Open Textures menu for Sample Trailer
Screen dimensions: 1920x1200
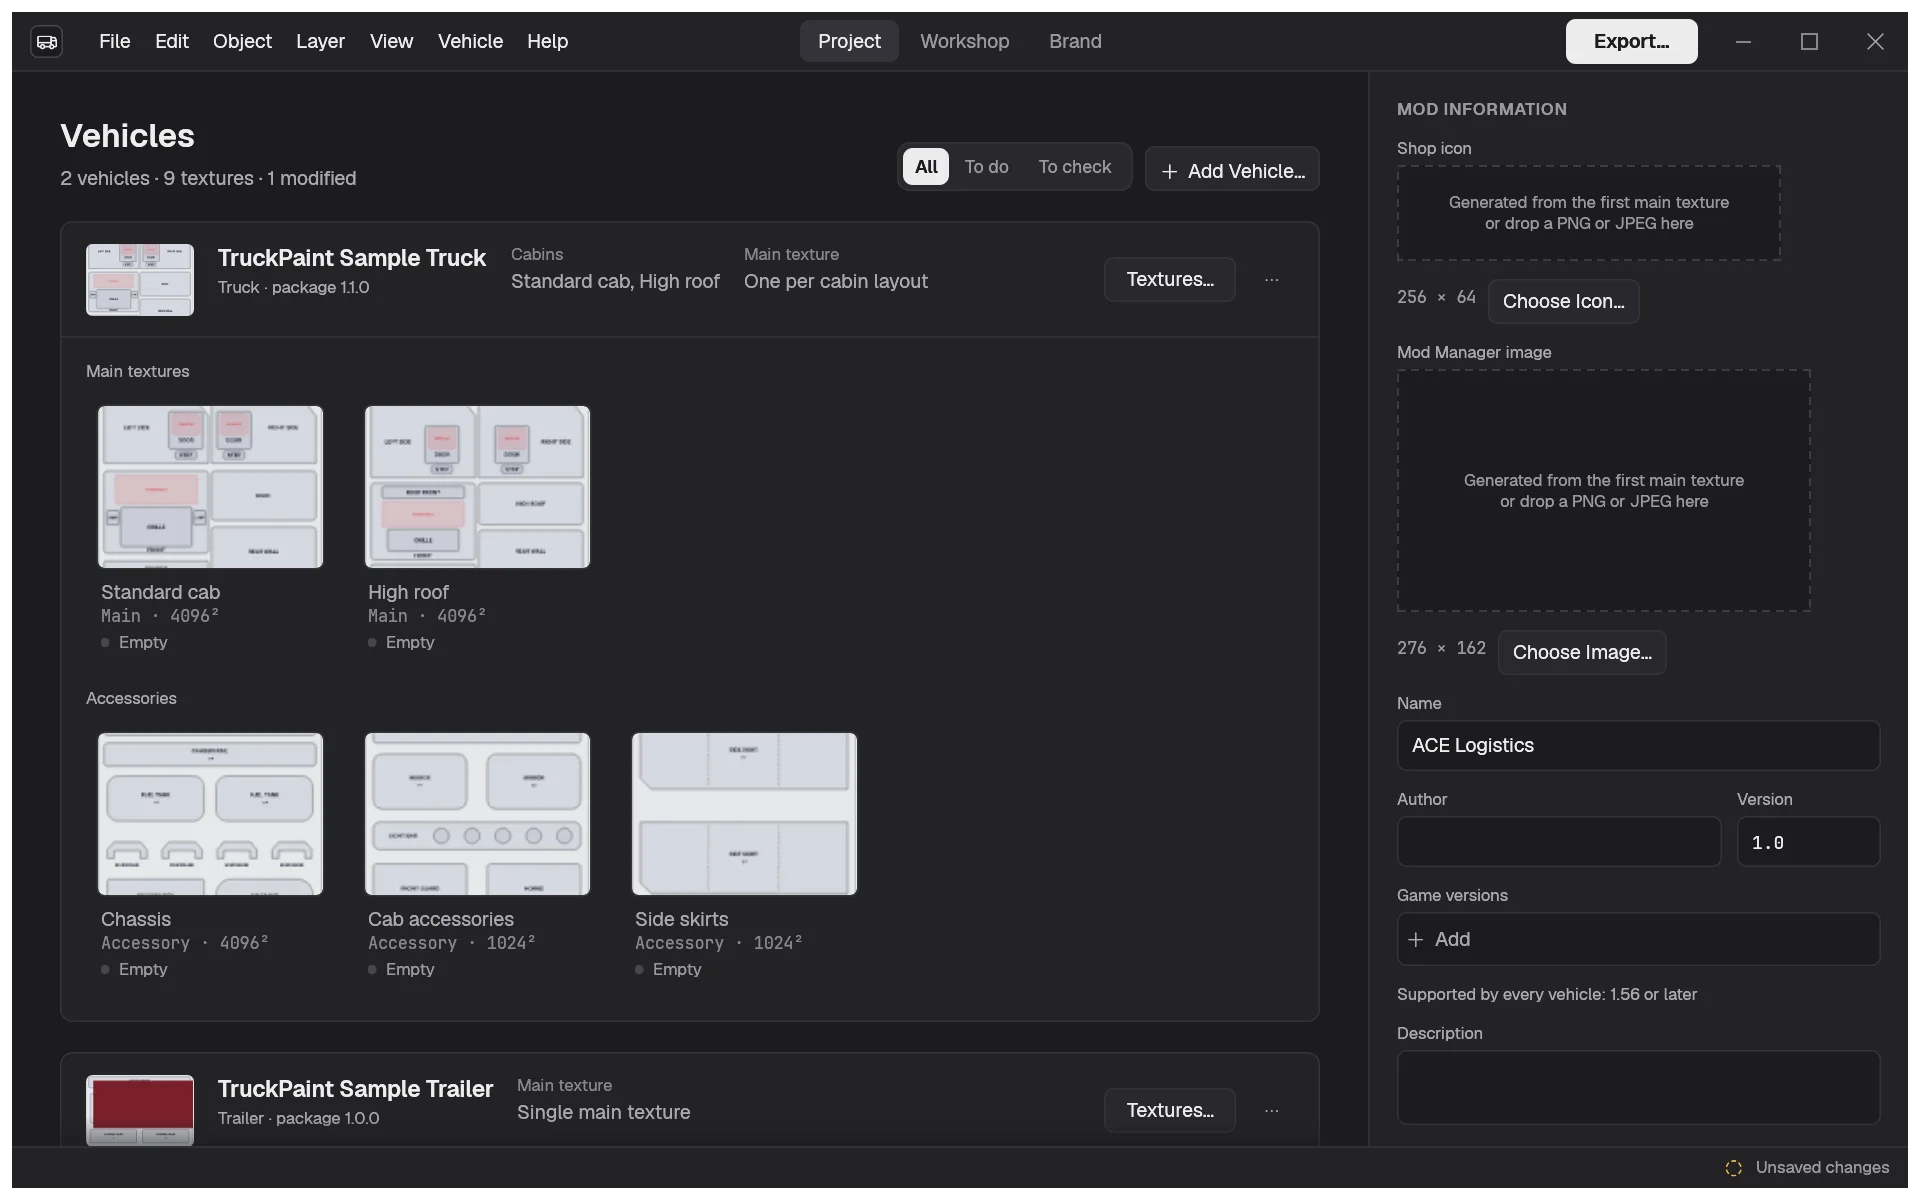click(1170, 1111)
